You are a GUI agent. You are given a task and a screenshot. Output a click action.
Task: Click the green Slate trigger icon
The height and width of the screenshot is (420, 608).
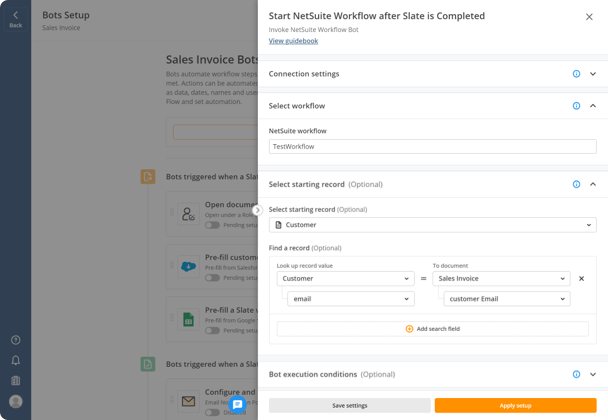pos(148,364)
